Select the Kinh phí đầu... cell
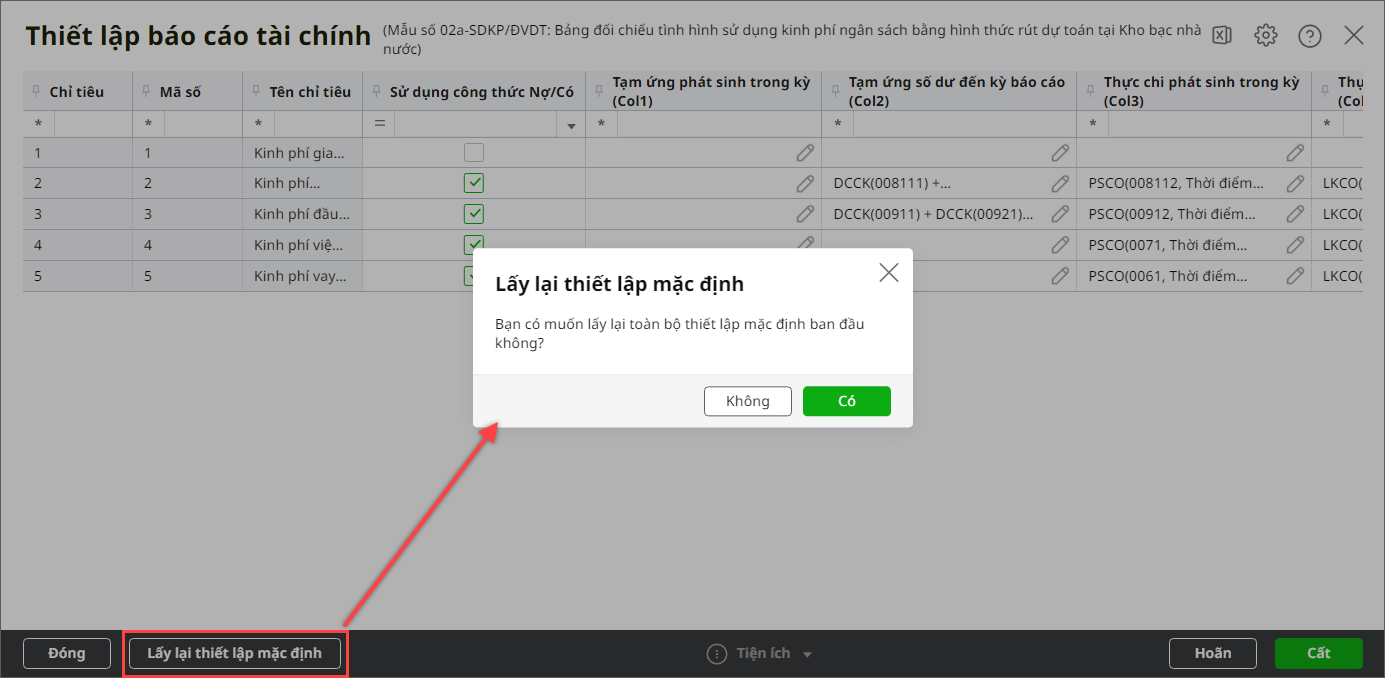Viewport: 1385px width, 678px height. point(302,214)
